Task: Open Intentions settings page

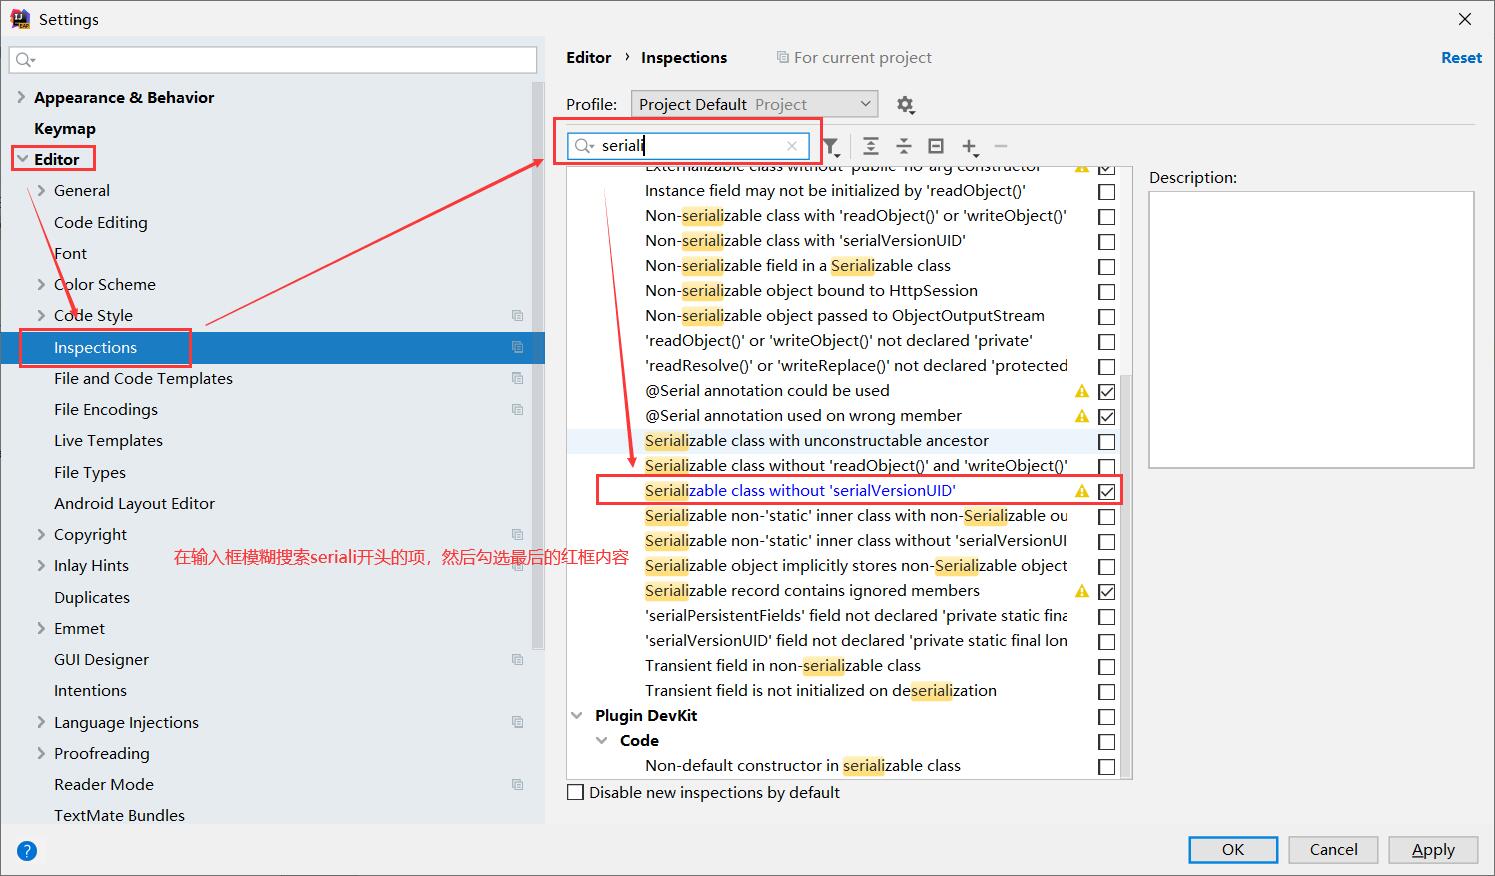Action: [90, 690]
